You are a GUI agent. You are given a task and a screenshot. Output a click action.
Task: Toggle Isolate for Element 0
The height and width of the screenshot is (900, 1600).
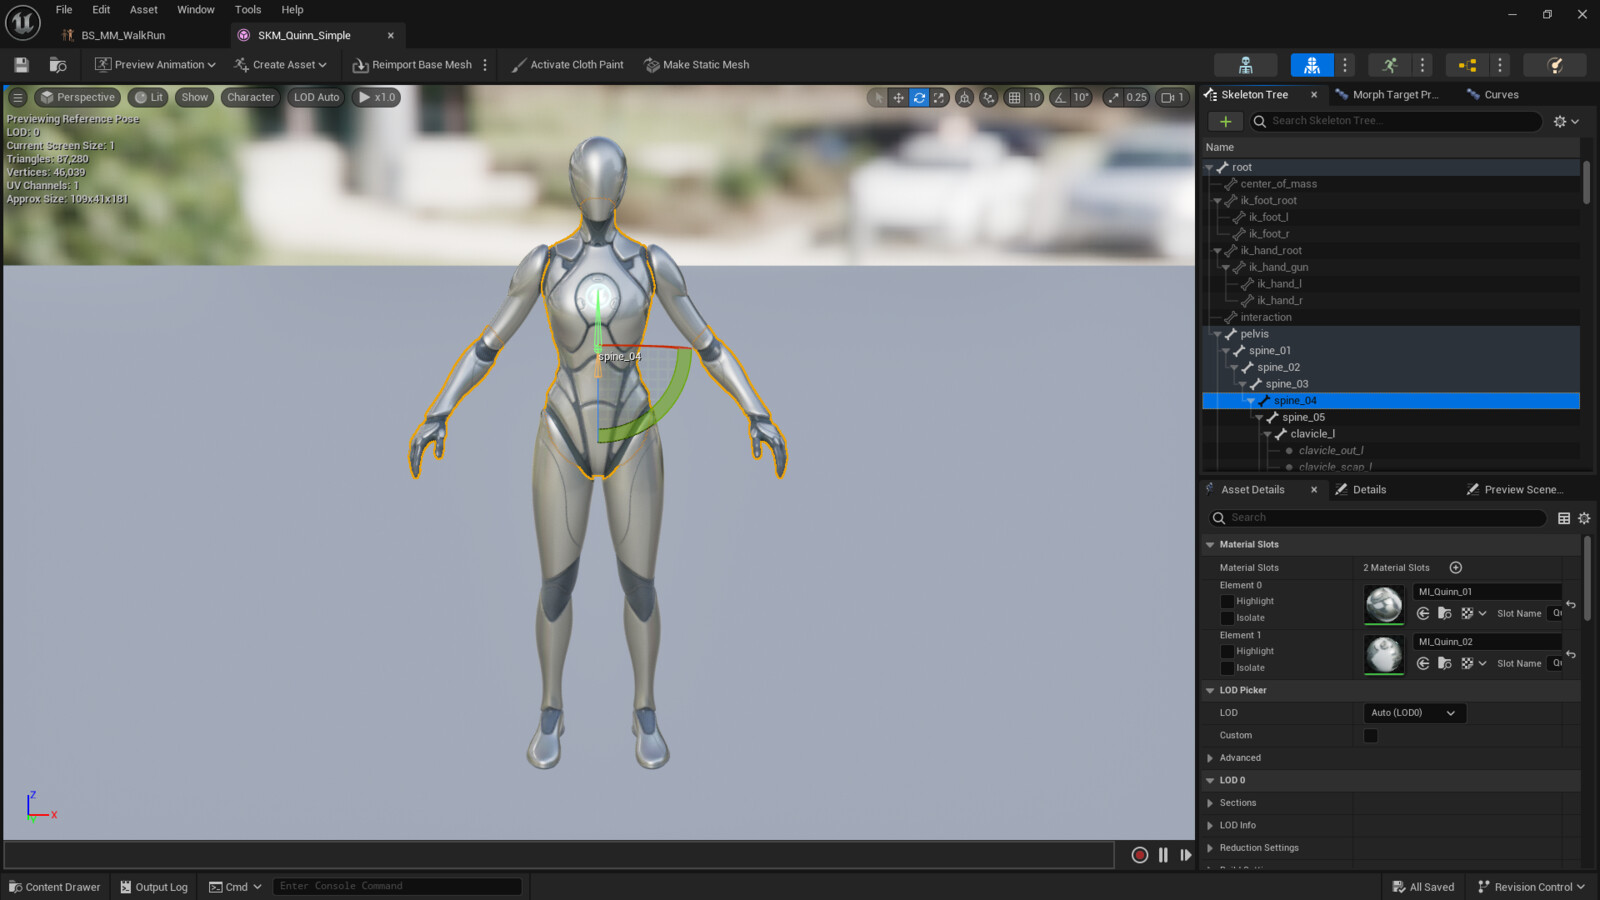coord(1227,618)
